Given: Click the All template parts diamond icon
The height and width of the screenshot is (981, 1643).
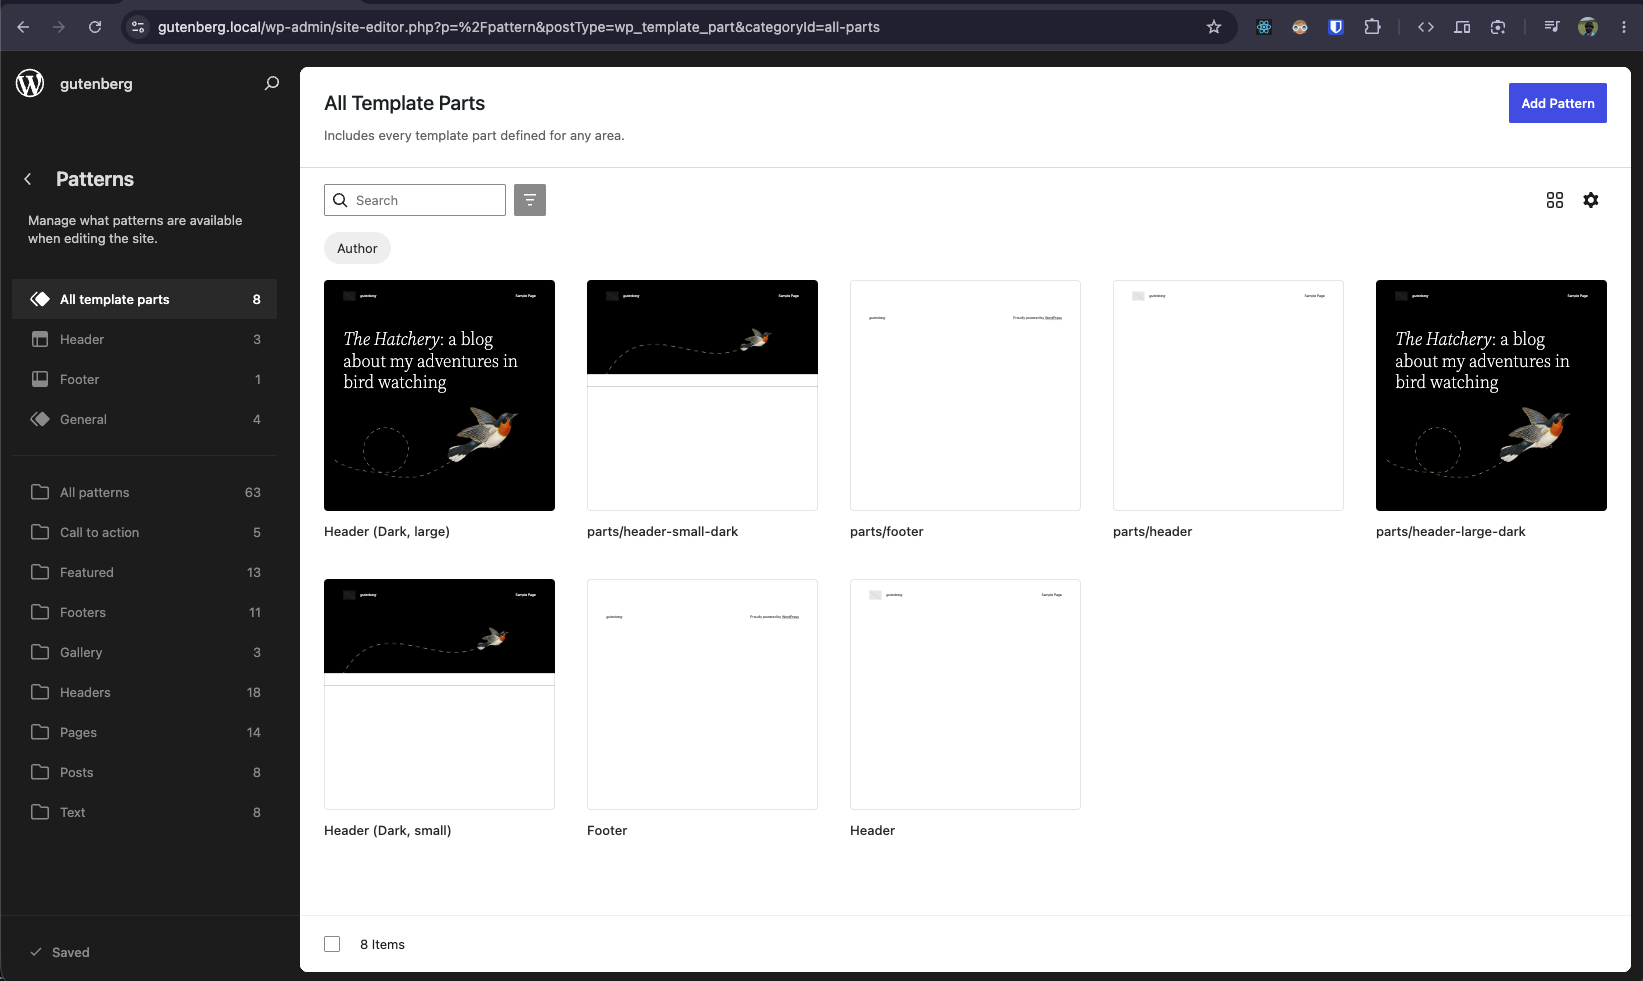Looking at the screenshot, I should tap(40, 299).
